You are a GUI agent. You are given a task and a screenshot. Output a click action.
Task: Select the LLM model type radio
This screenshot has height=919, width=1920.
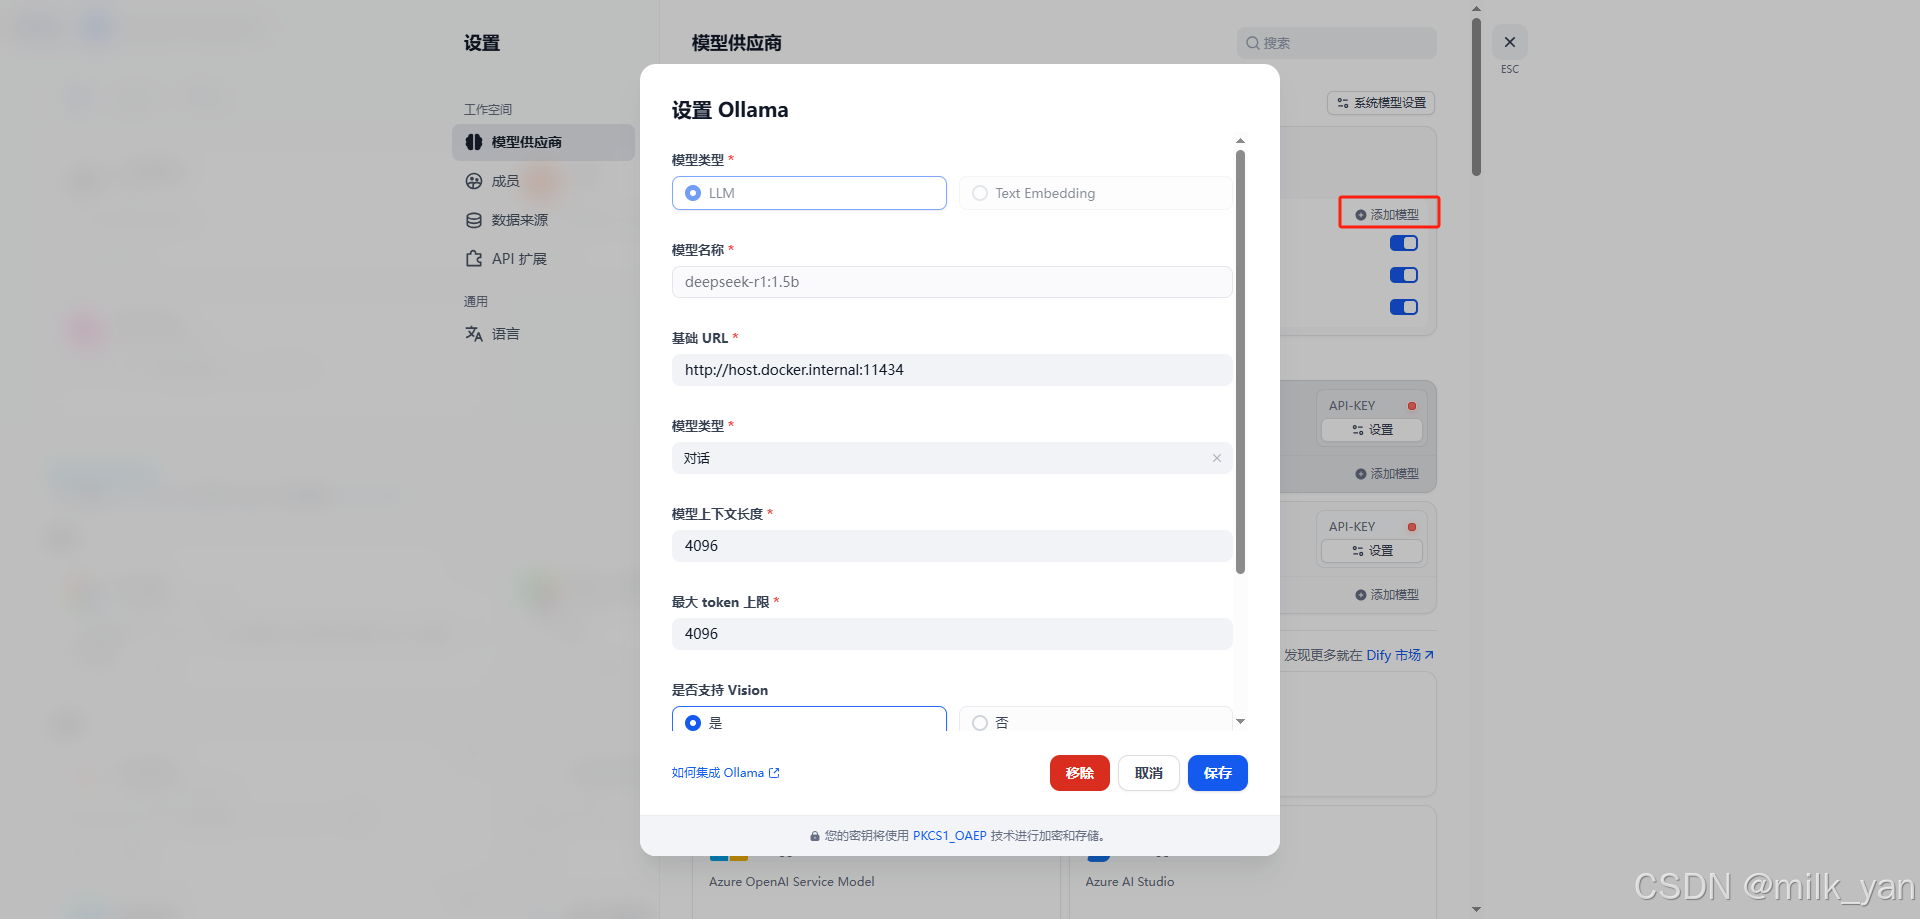(x=809, y=193)
